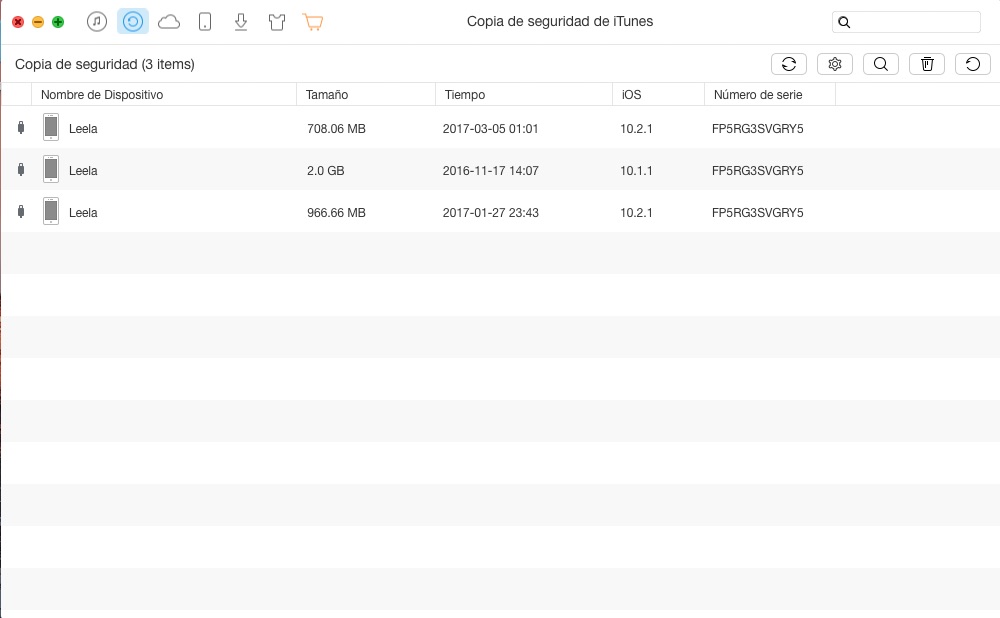This screenshot has width=1000, height=618.
Task: Click the 2017-01-27 23:43 time cell
Action: coord(490,213)
